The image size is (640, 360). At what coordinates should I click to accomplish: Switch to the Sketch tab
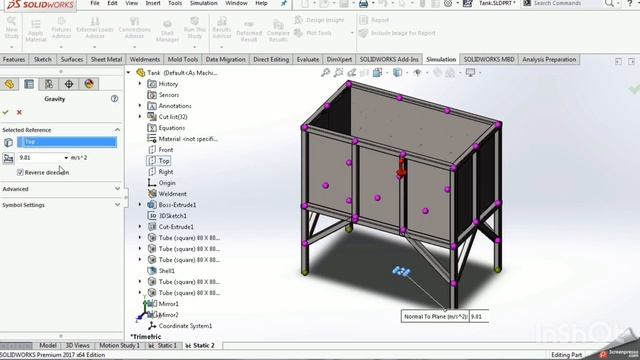[42, 59]
